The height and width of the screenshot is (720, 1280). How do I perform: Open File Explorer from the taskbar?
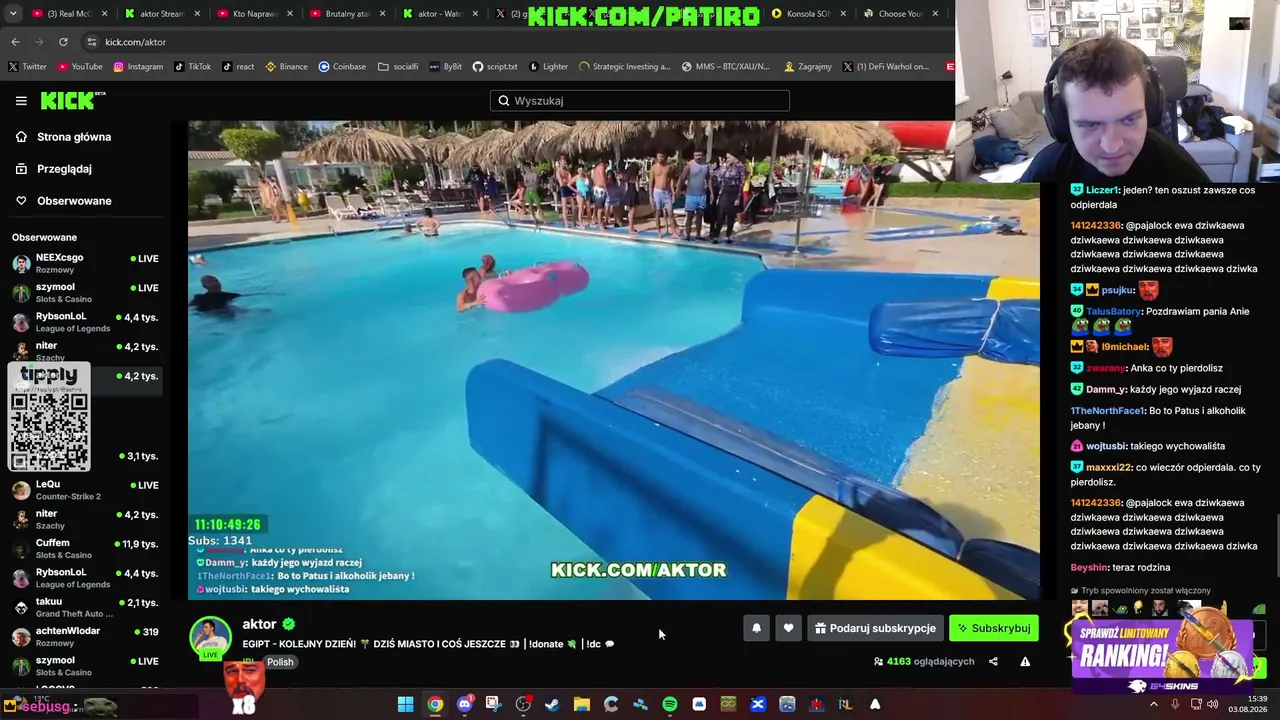click(x=582, y=704)
